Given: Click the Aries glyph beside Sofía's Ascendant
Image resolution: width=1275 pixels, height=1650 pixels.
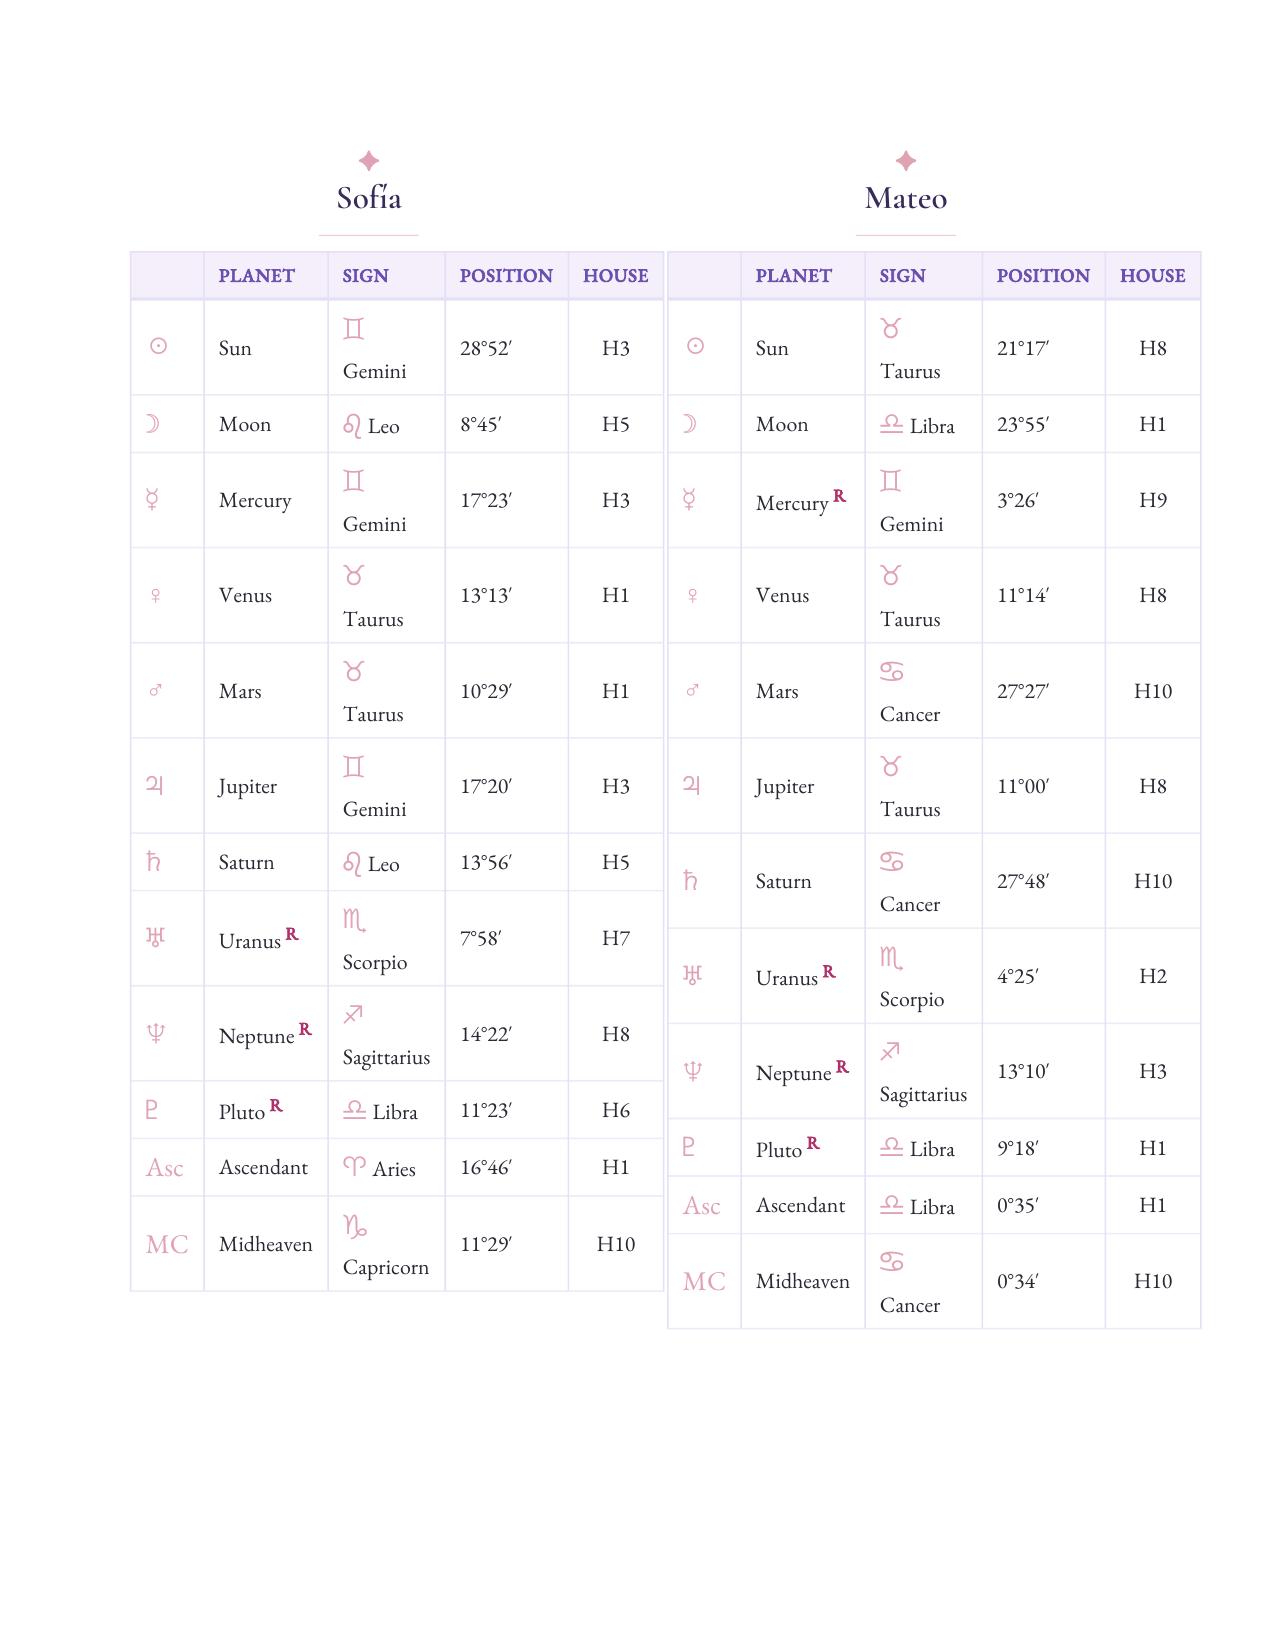Looking at the screenshot, I should [x=354, y=1166].
